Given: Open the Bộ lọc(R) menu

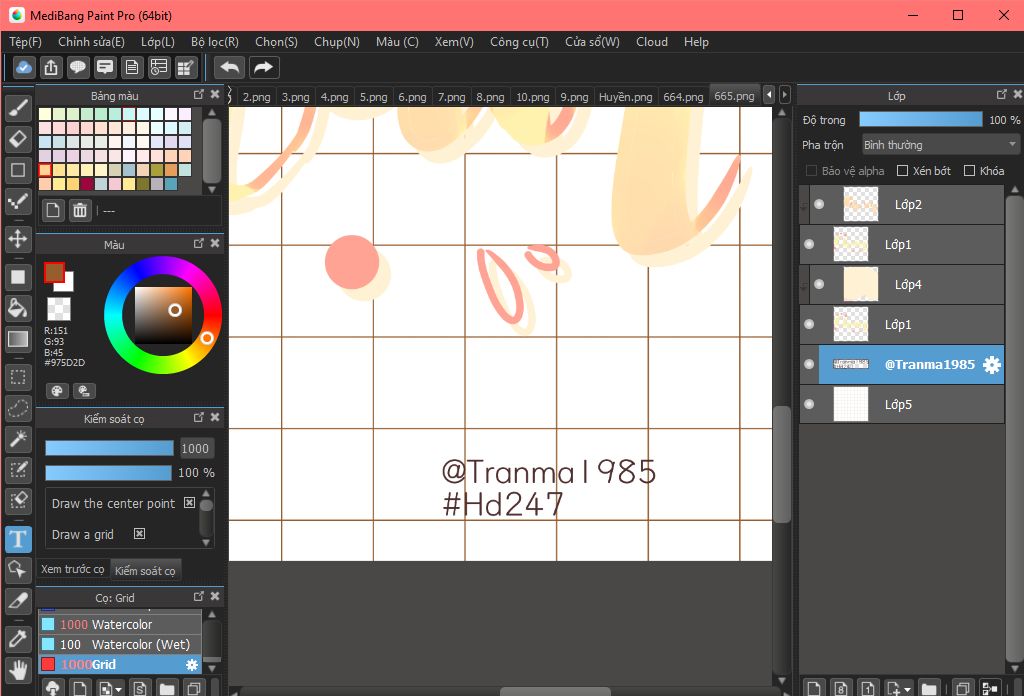Looking at the screenshot, I should point(215,42).
